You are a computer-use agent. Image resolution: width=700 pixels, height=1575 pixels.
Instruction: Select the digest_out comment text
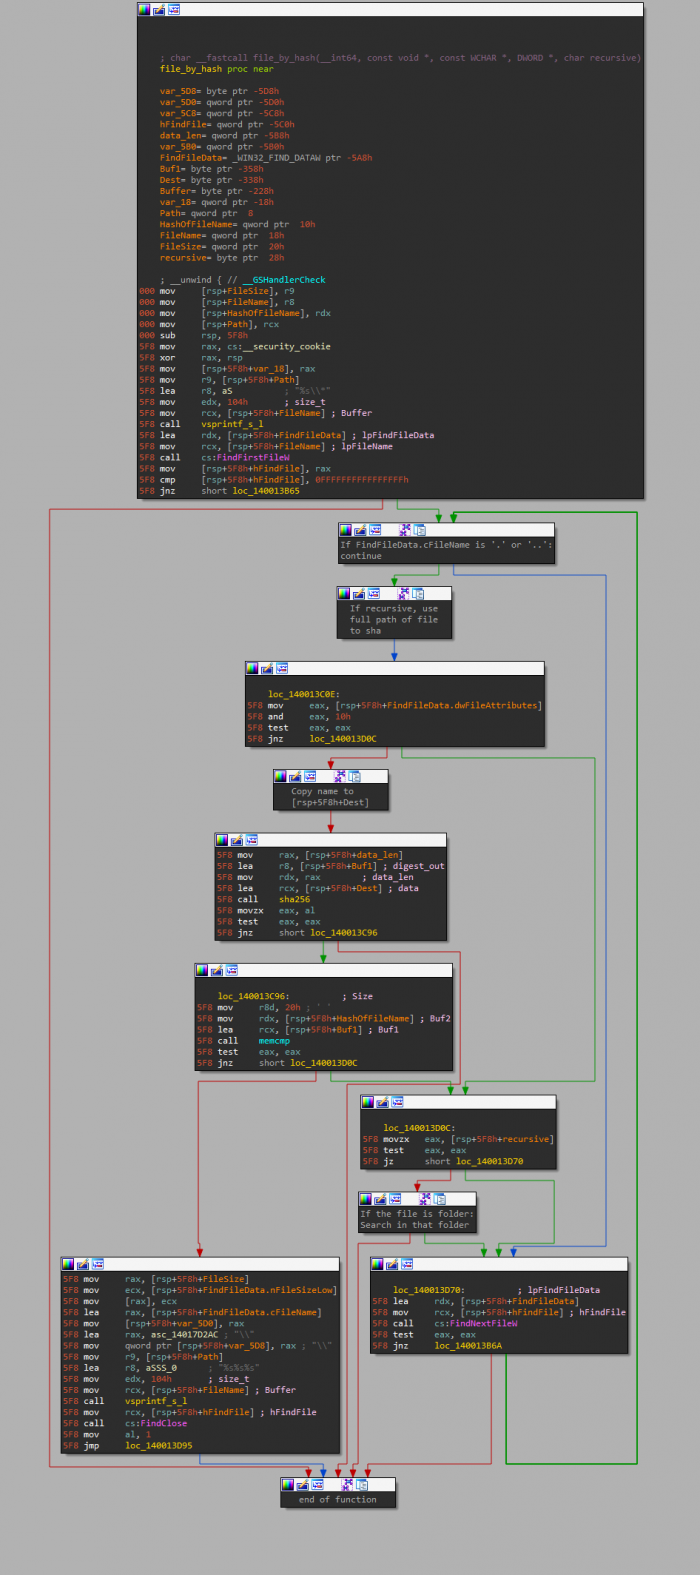(420, 866)
